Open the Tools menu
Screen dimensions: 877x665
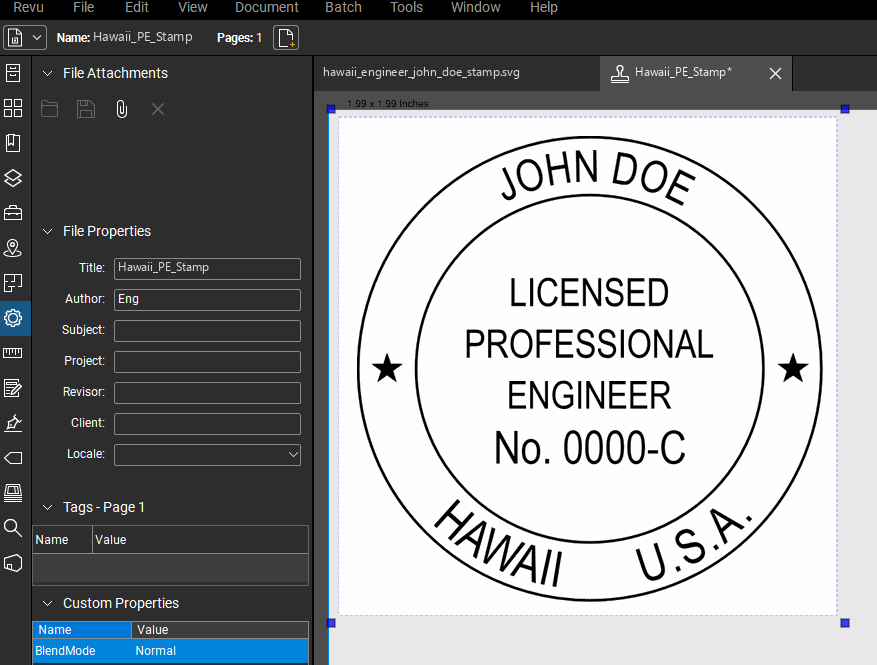point(406,8)
